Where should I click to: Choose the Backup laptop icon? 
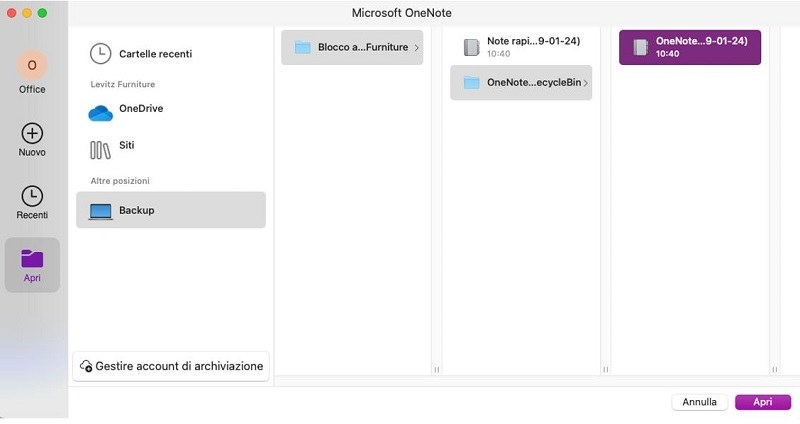pyautogui.click(x=101, y=211)
